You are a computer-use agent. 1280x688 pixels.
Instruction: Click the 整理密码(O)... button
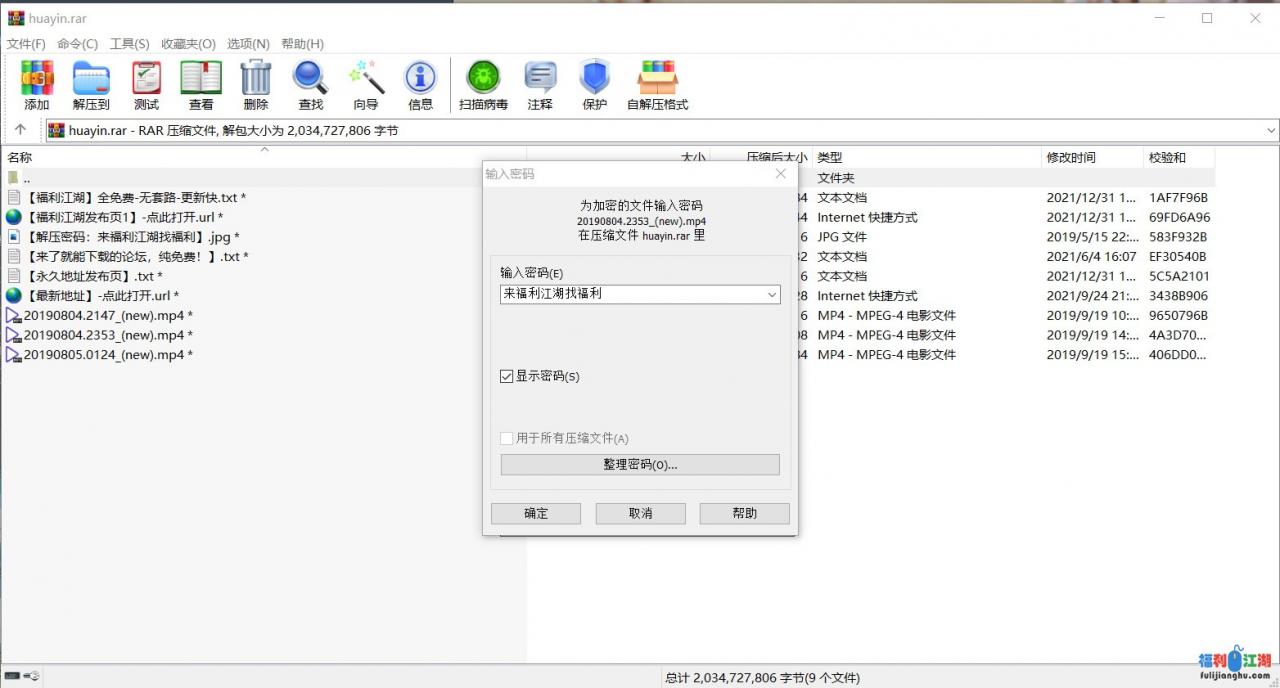[x=640, y=465]
